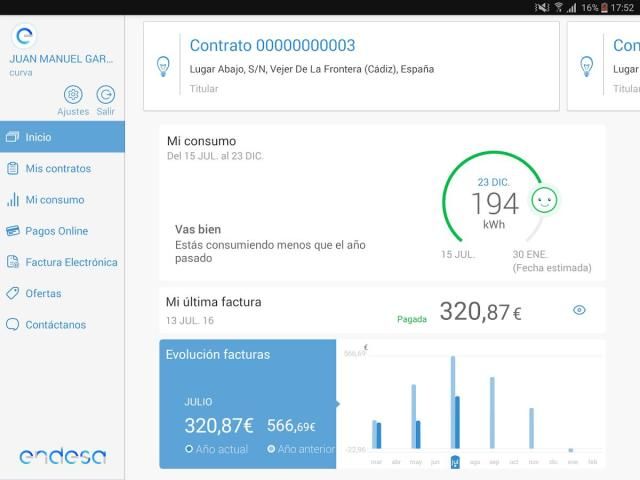Image resolution: width=640 pixels, height=480 pixels.
Task: Select the Año anterior radio option
Action: coord(271,449)
